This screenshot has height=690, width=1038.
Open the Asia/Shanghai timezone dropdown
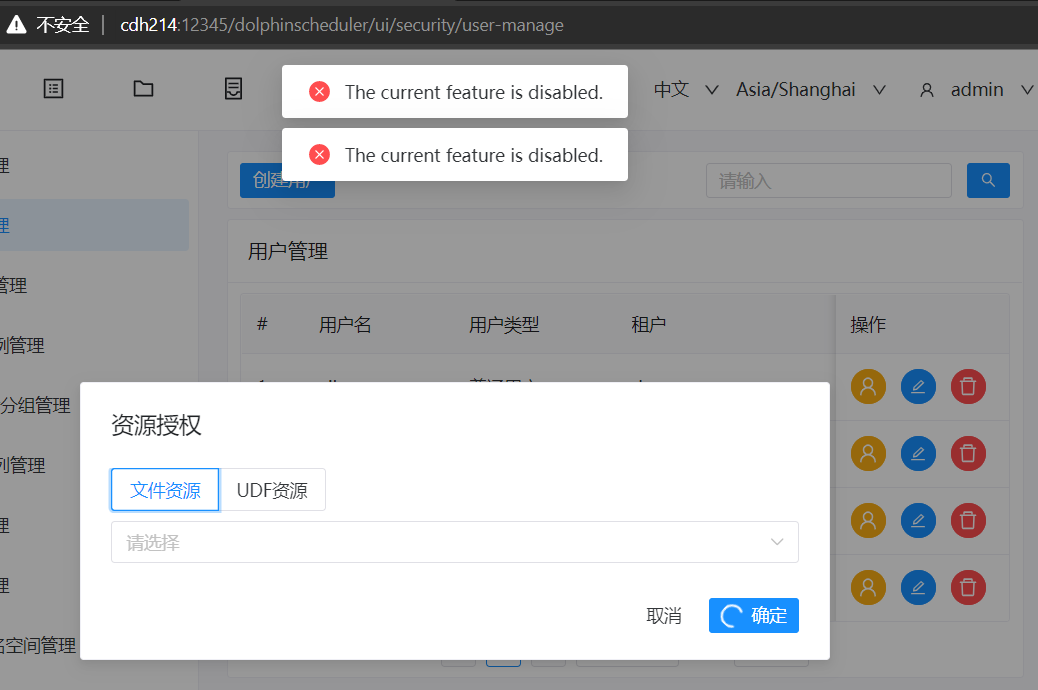(811, 89)
